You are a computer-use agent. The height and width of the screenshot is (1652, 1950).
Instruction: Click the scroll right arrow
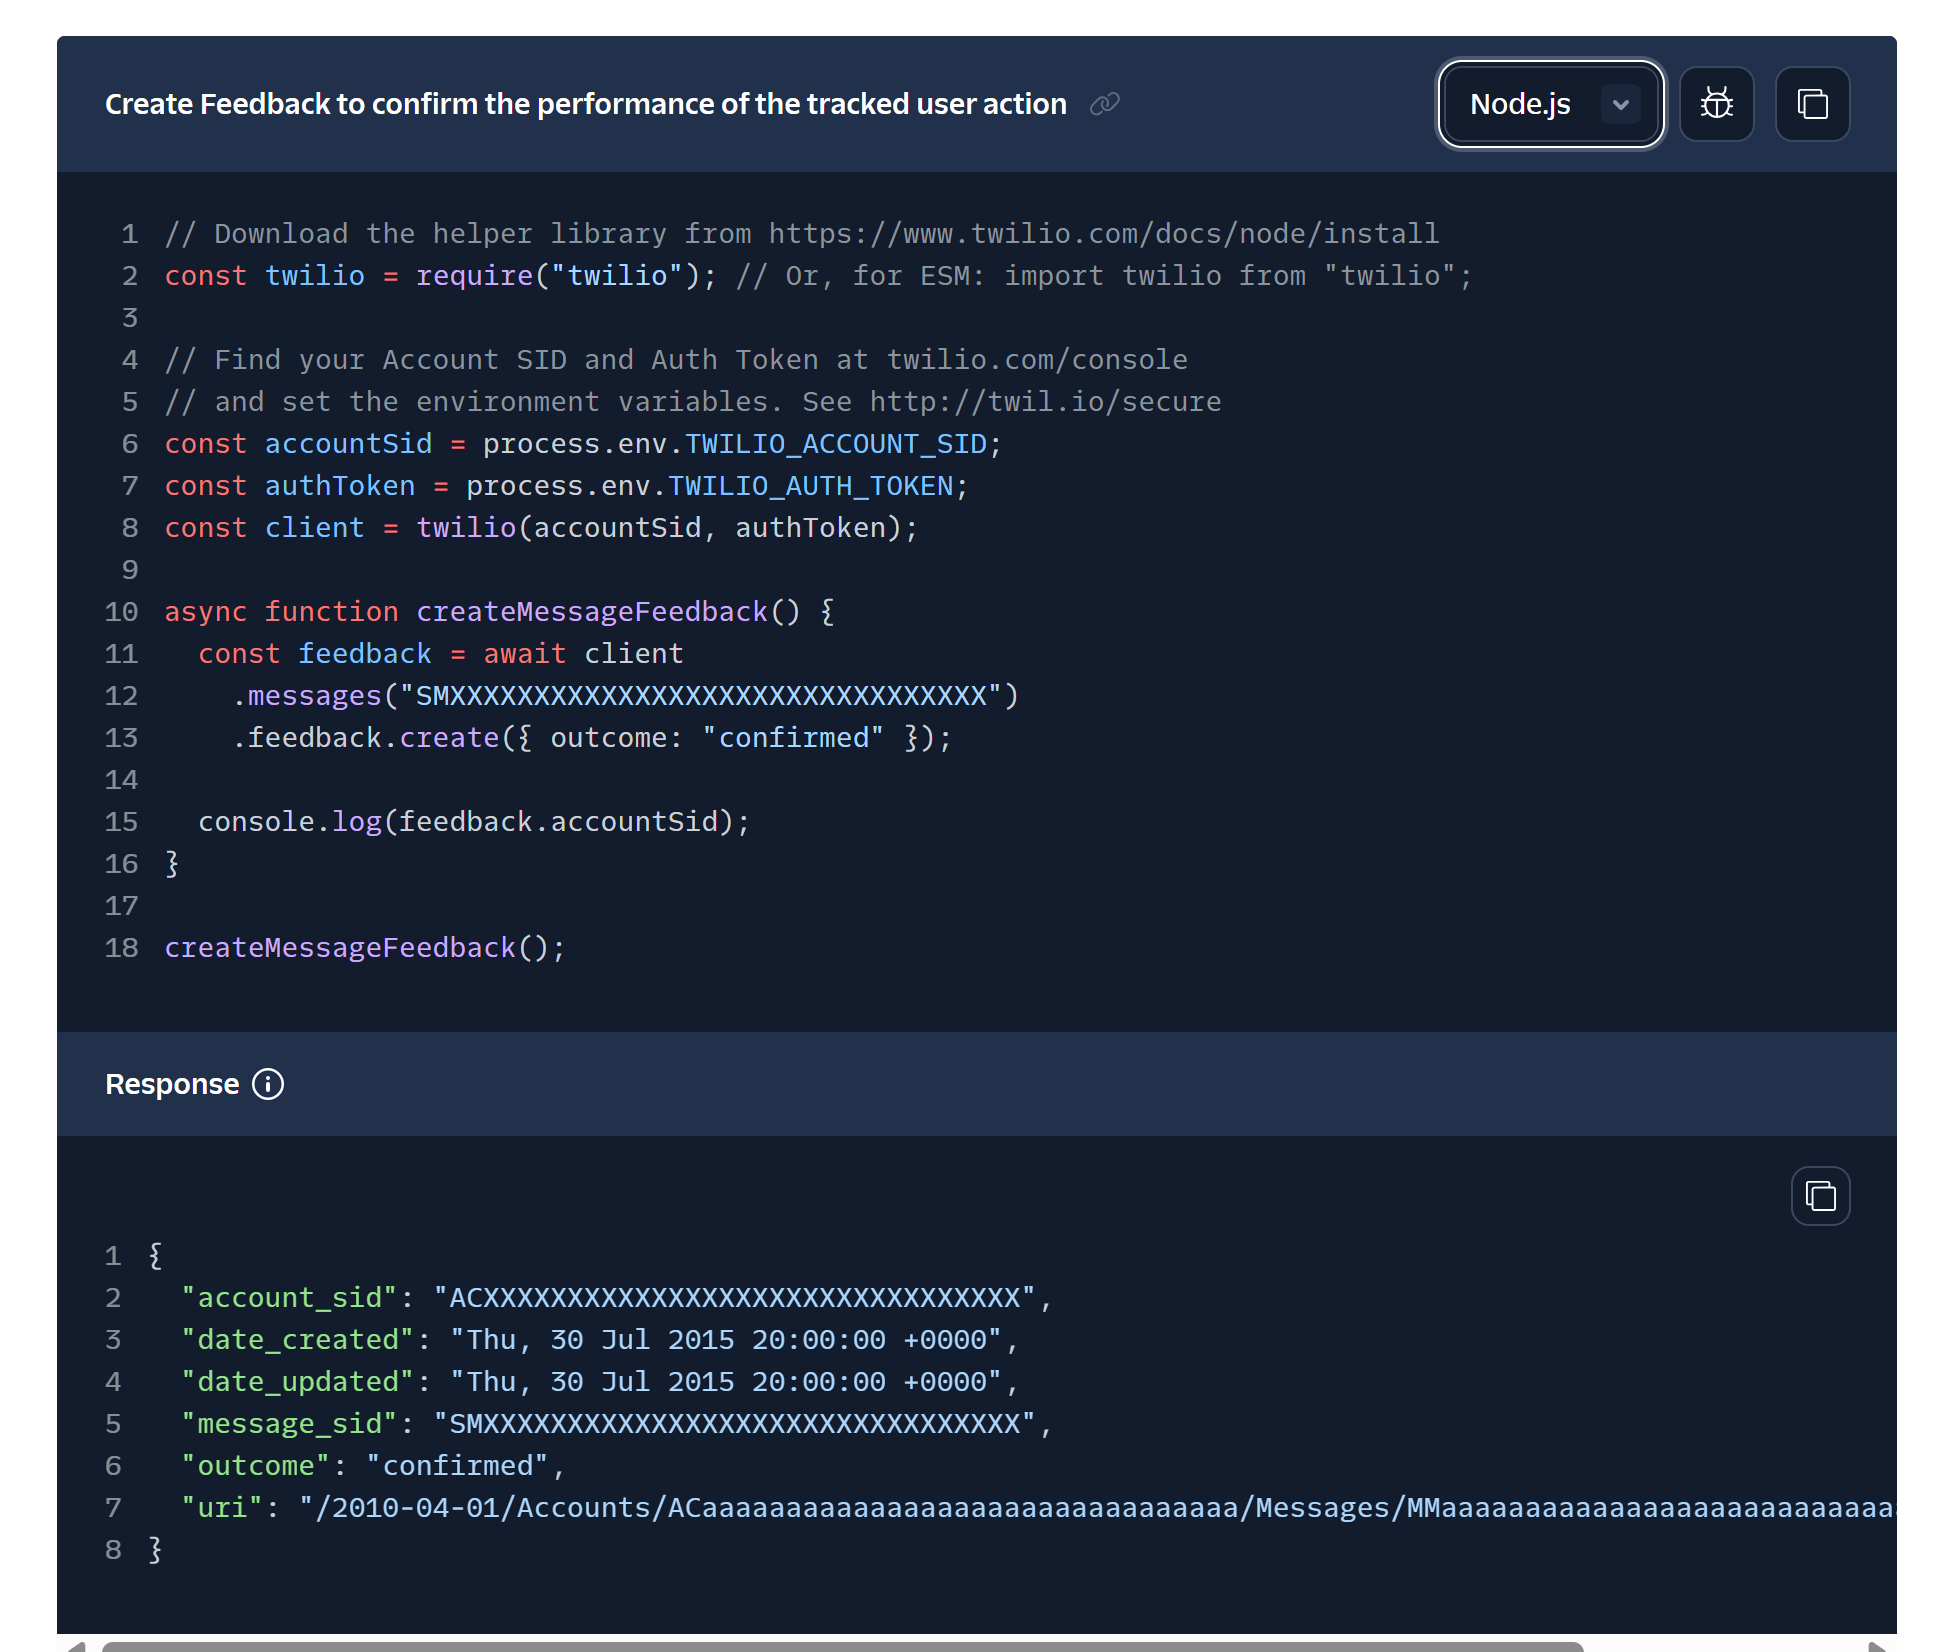click(x=1876, y=1646)
